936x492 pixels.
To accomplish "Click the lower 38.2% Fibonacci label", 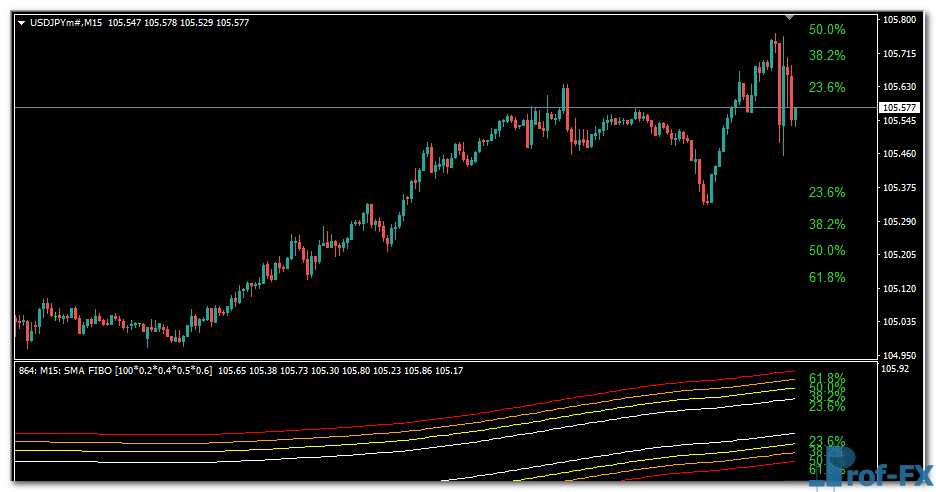I will [827, 224].
